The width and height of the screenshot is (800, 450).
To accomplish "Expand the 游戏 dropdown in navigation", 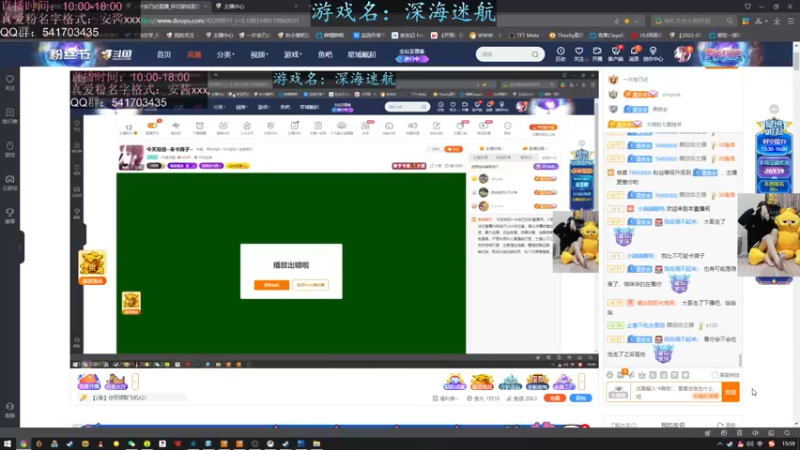I will [292, 55].
